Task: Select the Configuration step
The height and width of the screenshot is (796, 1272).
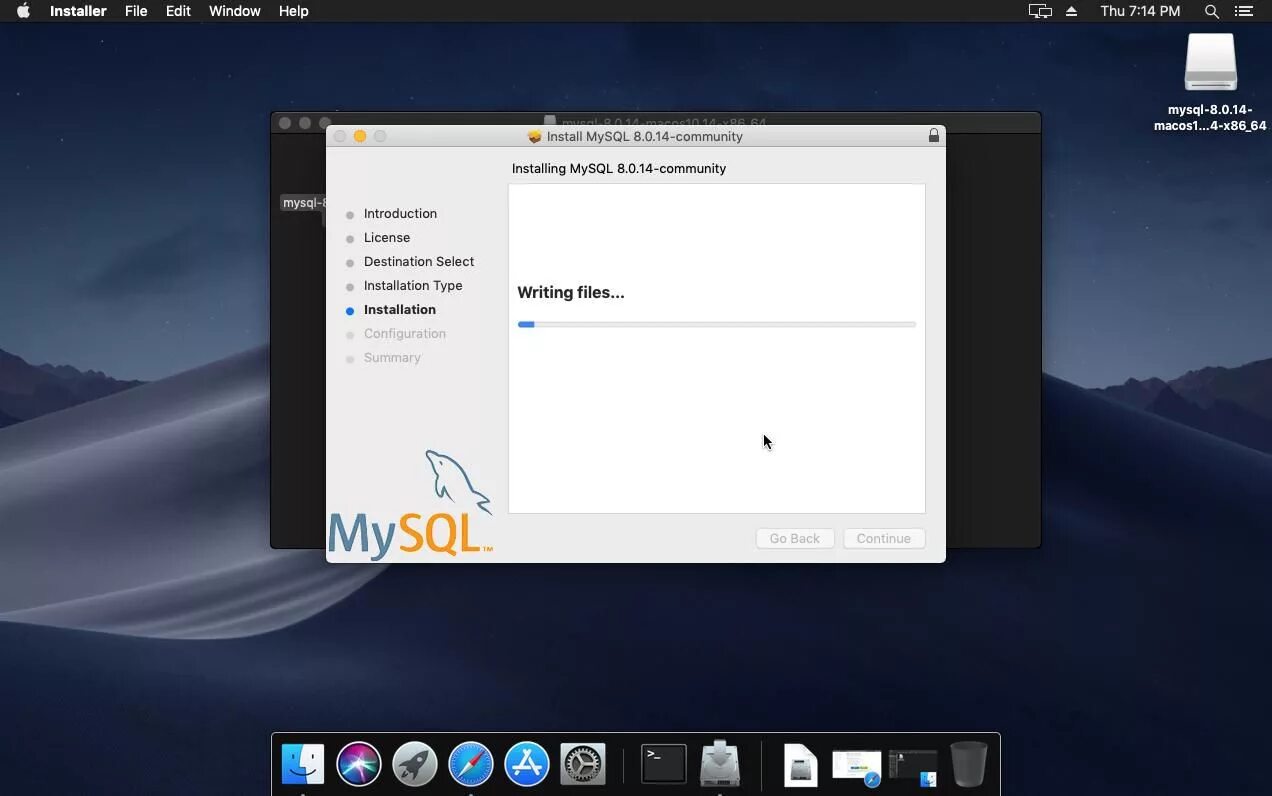Action: [405, 333]
